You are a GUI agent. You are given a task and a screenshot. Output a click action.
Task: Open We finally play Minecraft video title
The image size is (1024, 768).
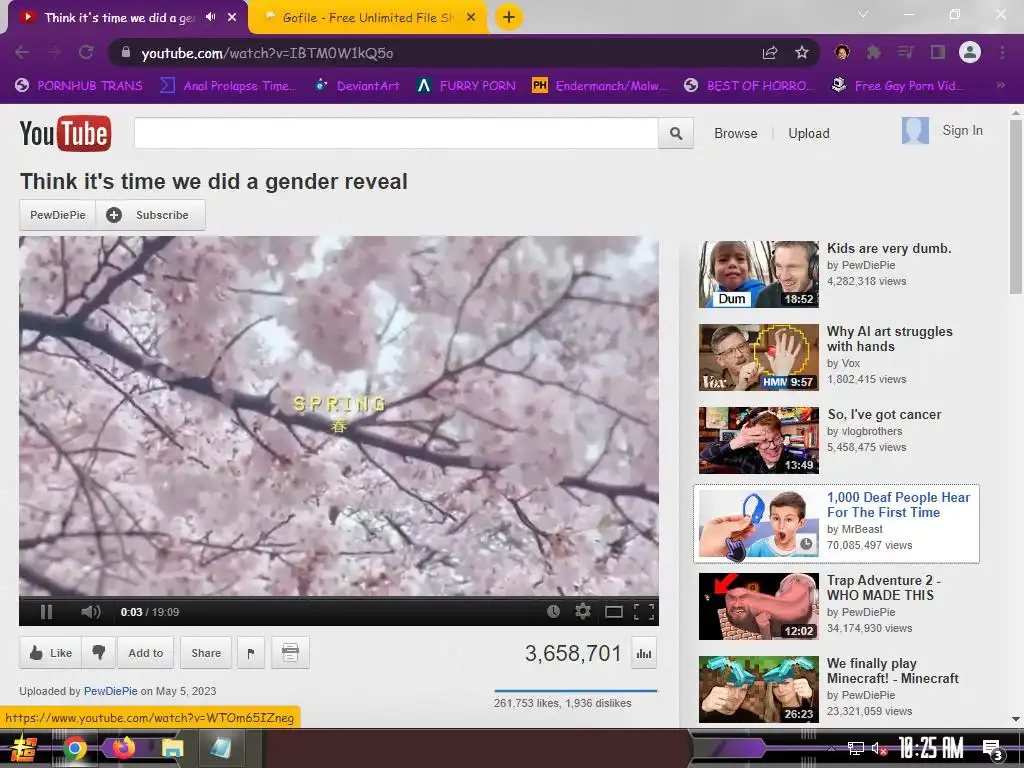[892, 671]
